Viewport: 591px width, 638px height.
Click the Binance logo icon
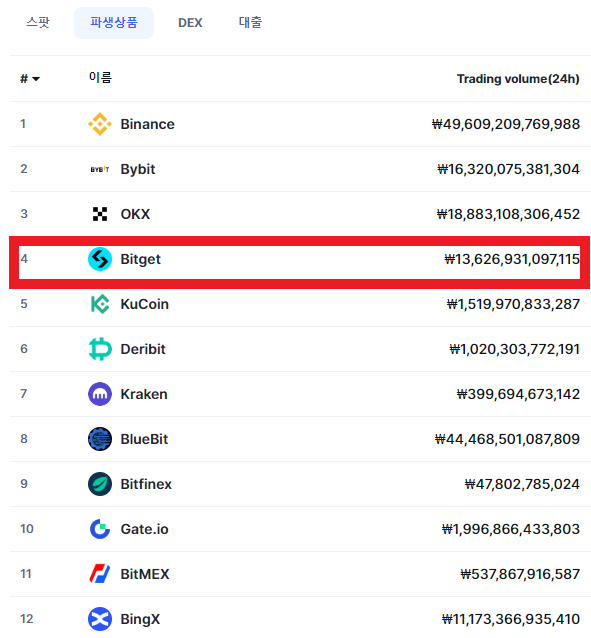[x=100, y=124]
